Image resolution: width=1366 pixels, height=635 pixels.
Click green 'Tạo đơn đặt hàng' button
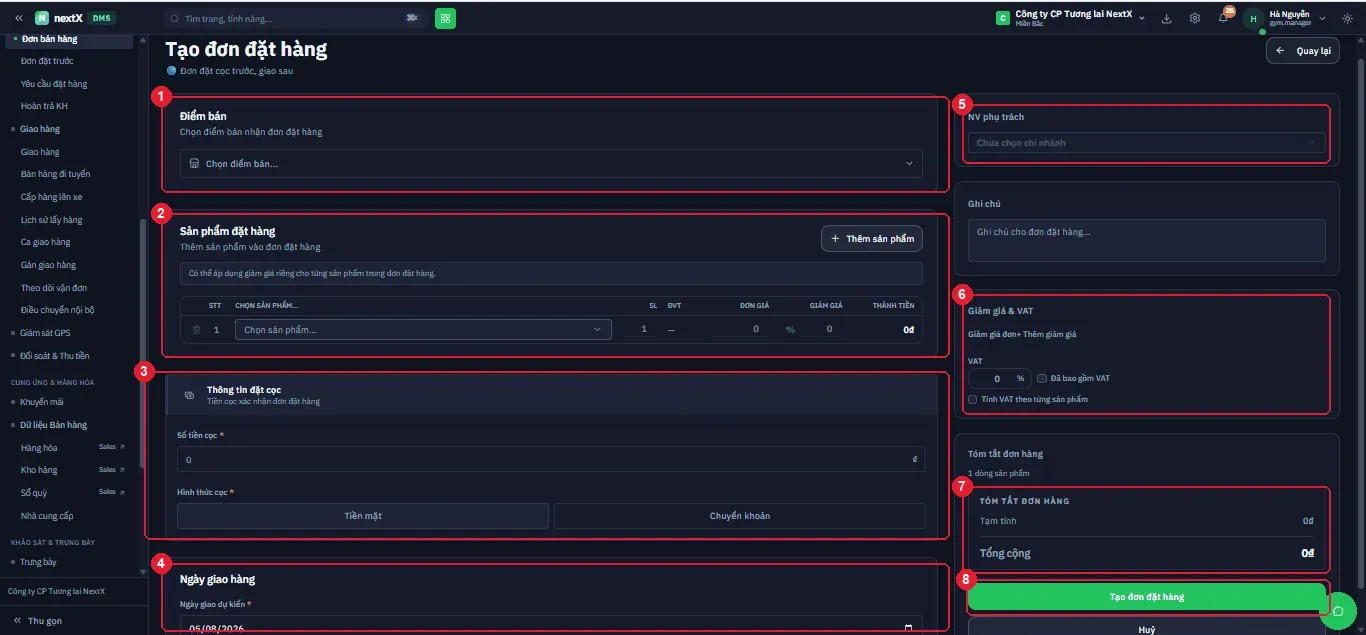(1147, 597)
